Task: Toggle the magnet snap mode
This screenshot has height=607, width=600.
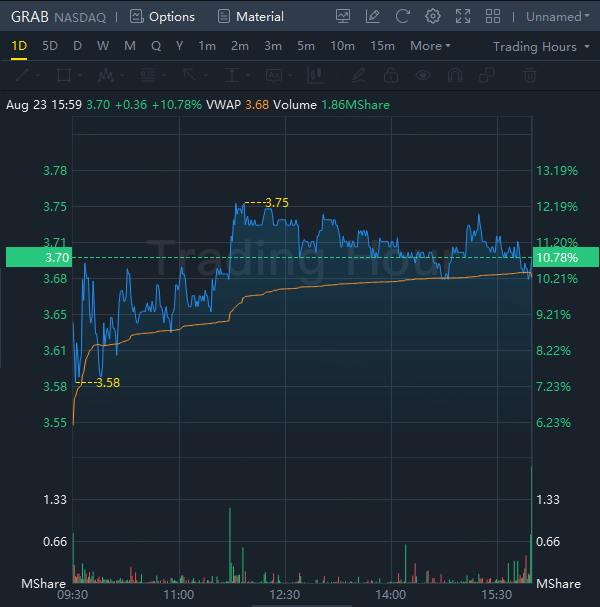Action: click(455, 75)
